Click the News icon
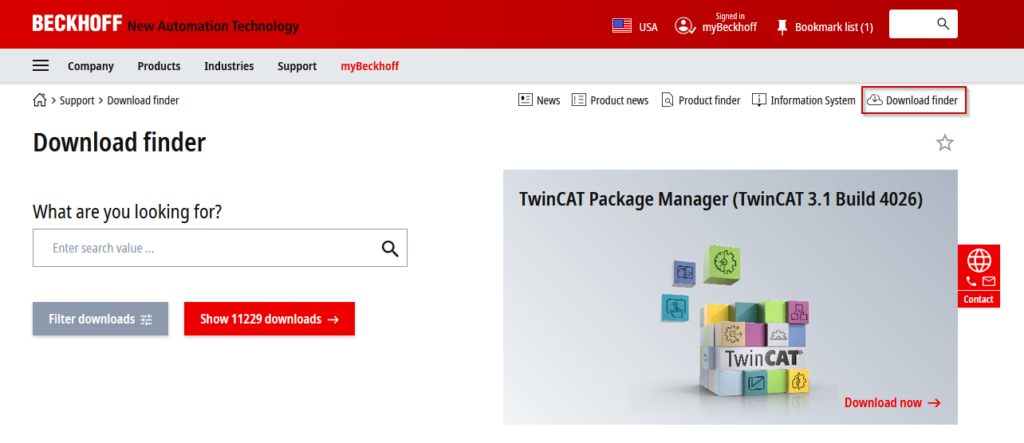This screenshot has width=1024, height=443. coord(525,100)
